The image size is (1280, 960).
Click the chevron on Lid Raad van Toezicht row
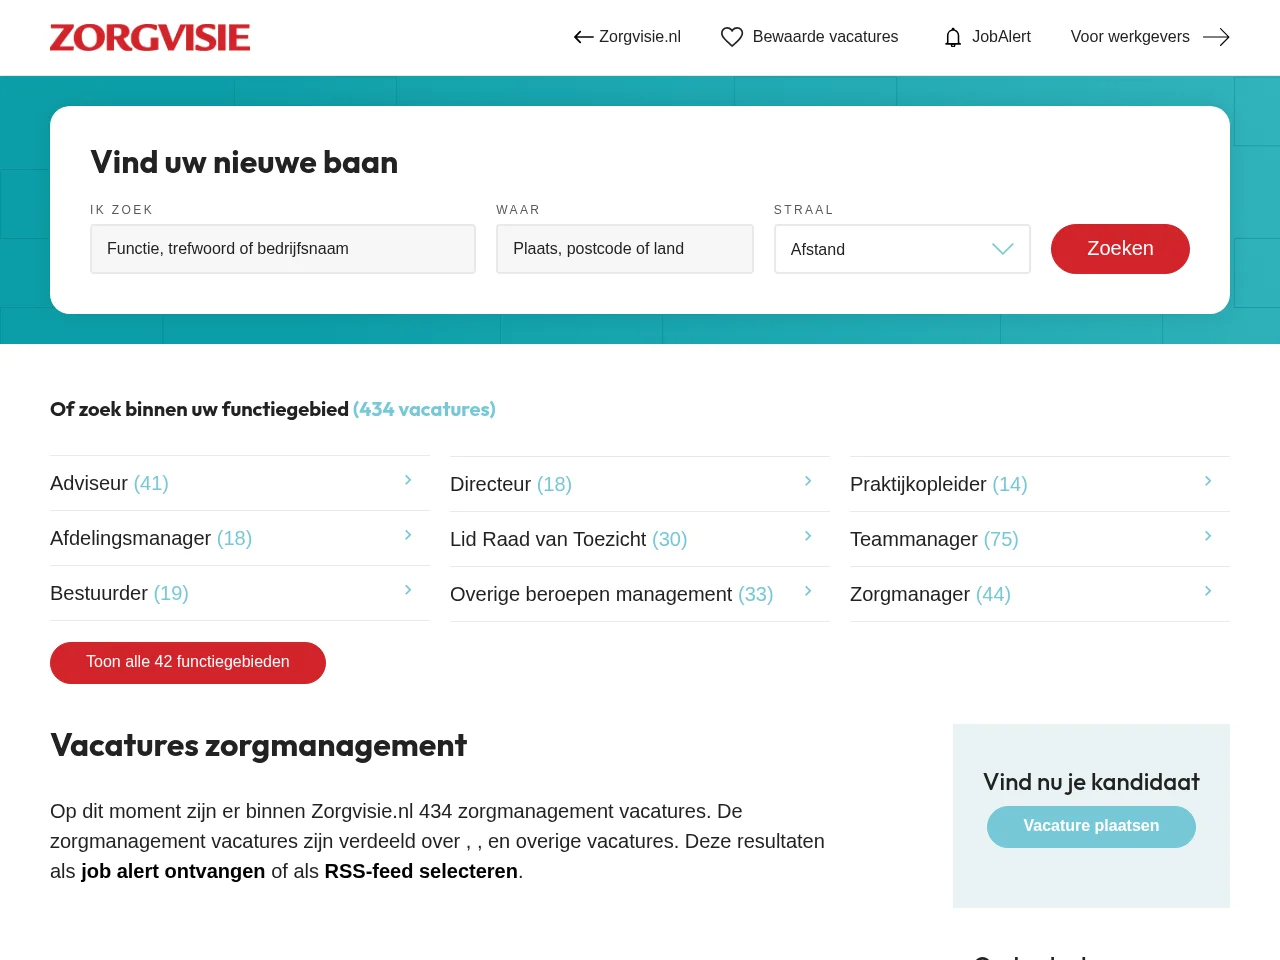coord(808,536)
